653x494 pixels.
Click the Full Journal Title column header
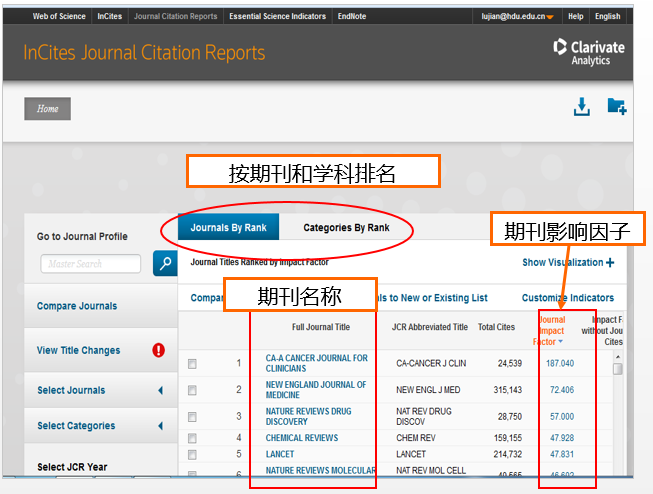321,327
